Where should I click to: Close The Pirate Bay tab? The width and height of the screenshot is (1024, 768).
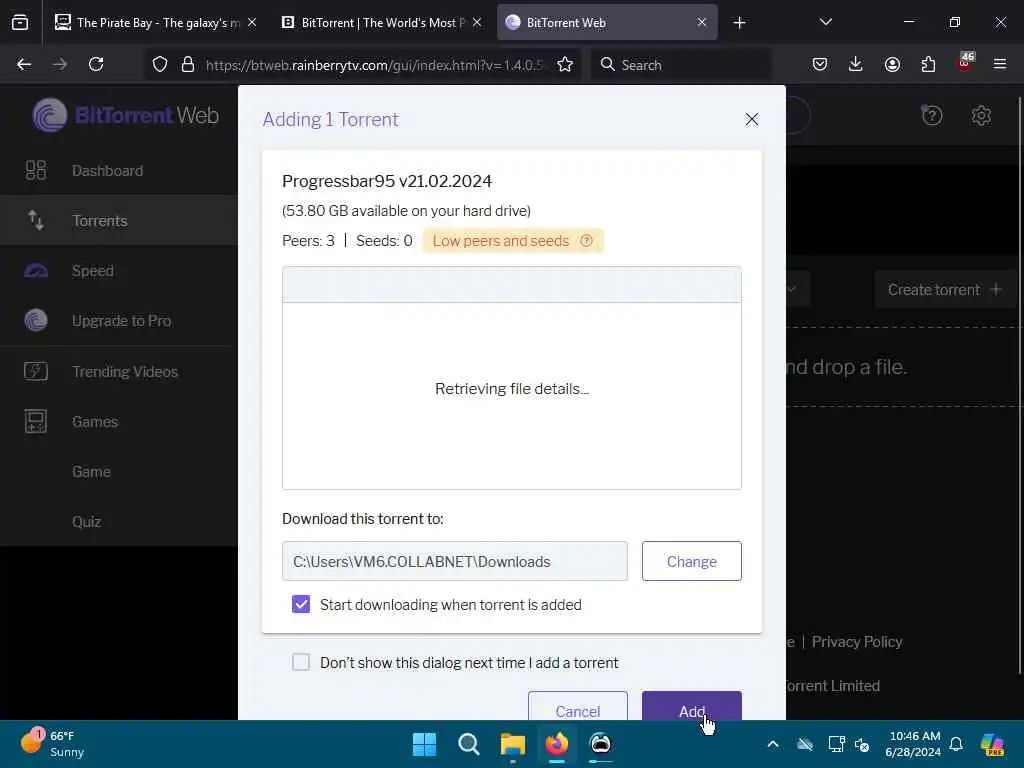[252, 23]
